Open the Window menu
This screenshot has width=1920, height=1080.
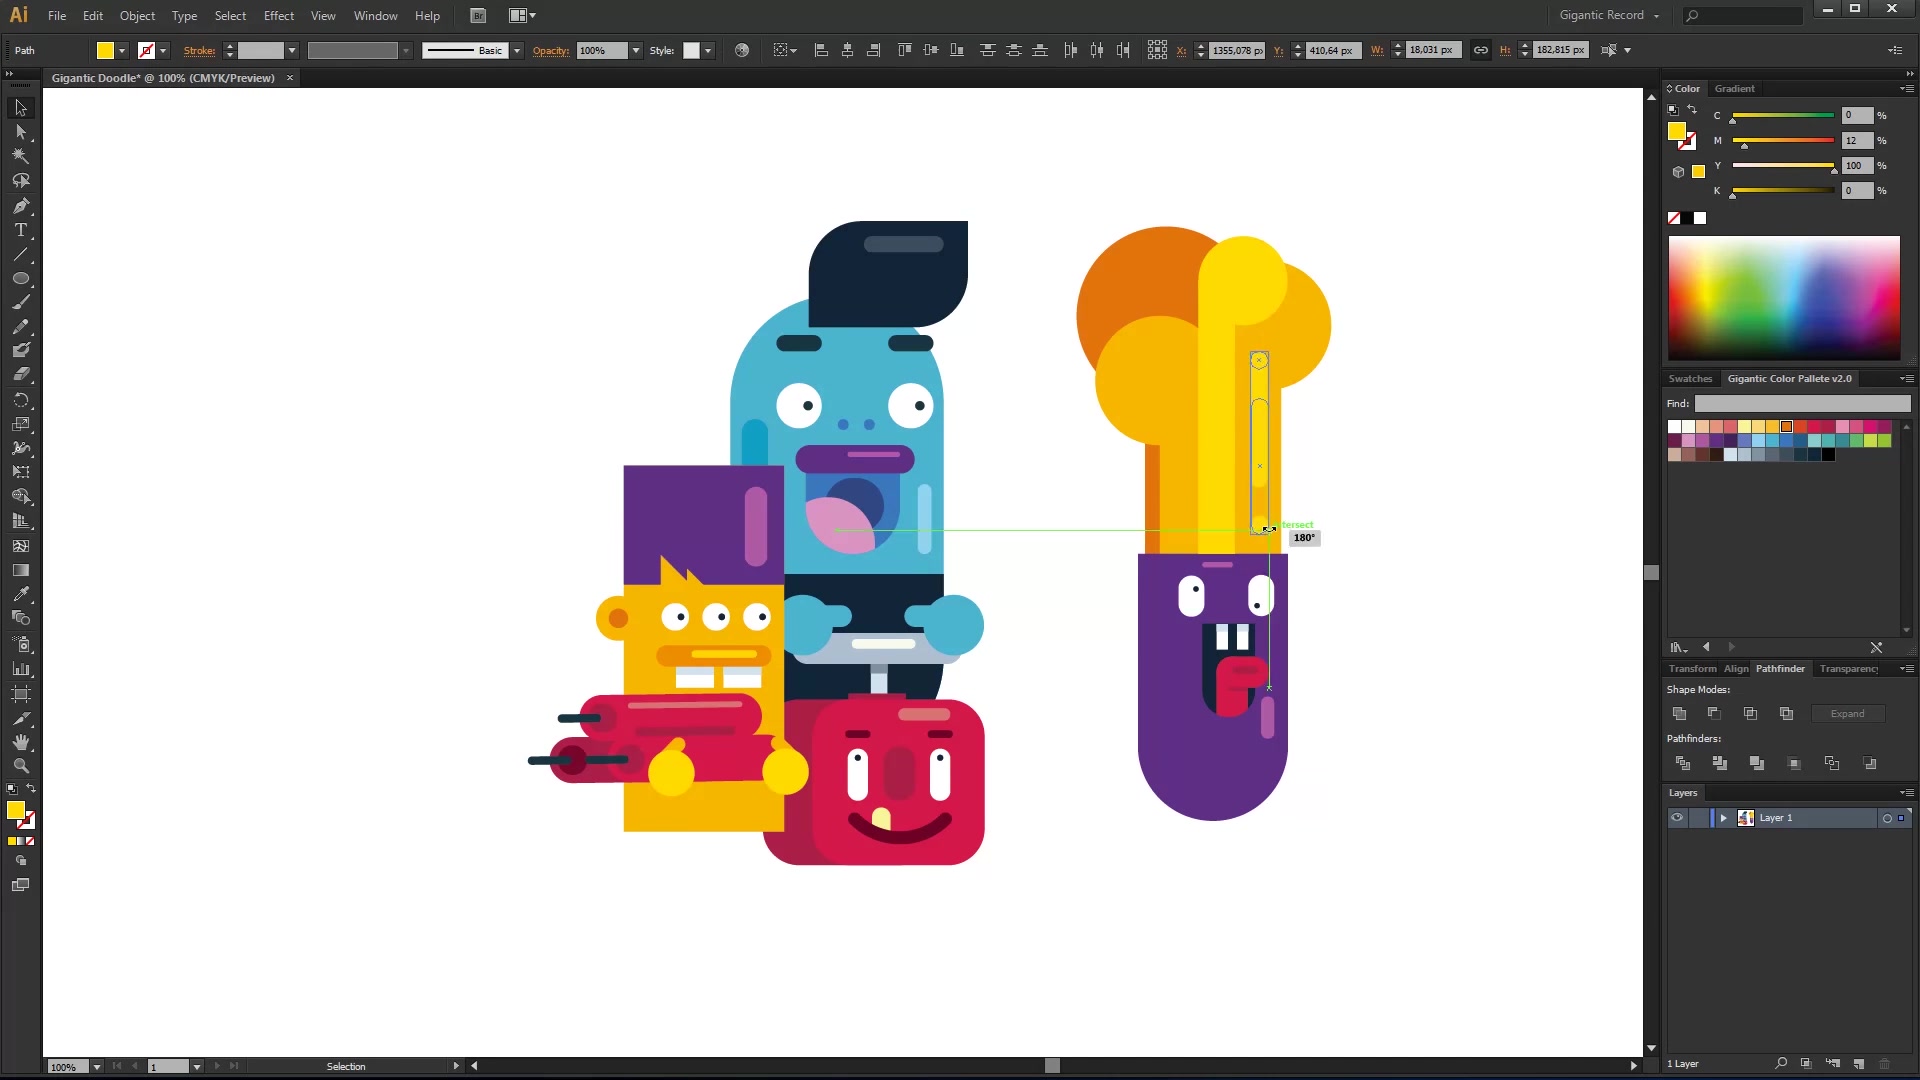(x=375, y=15)
